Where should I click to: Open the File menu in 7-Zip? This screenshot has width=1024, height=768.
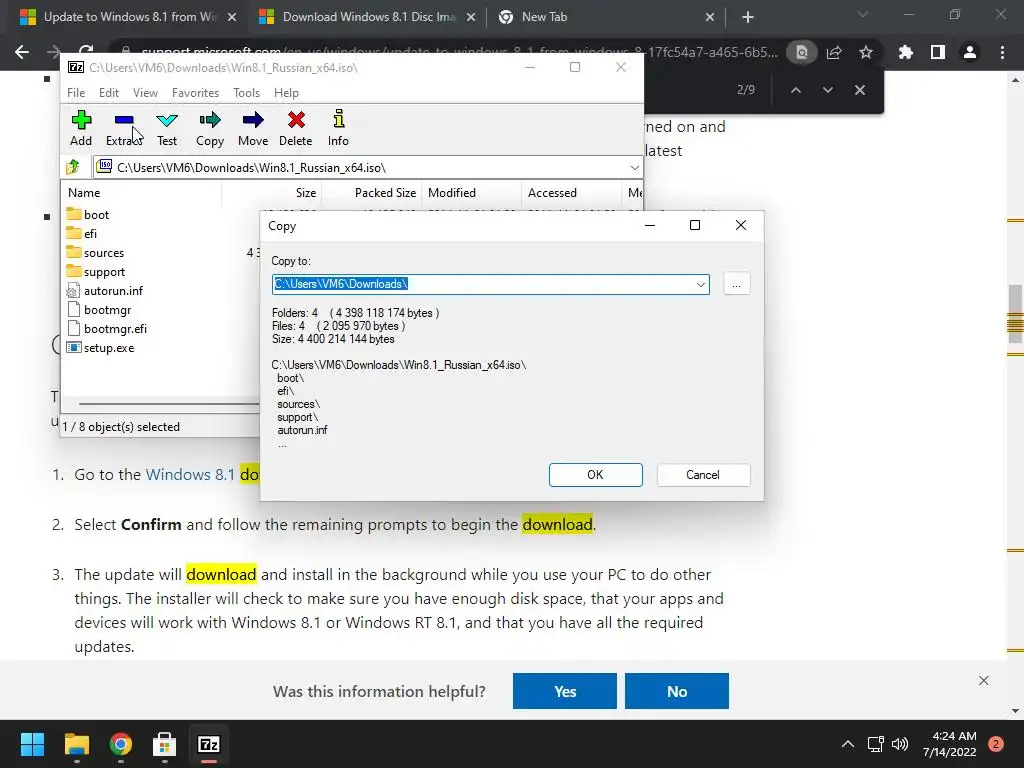pos(76,93)
